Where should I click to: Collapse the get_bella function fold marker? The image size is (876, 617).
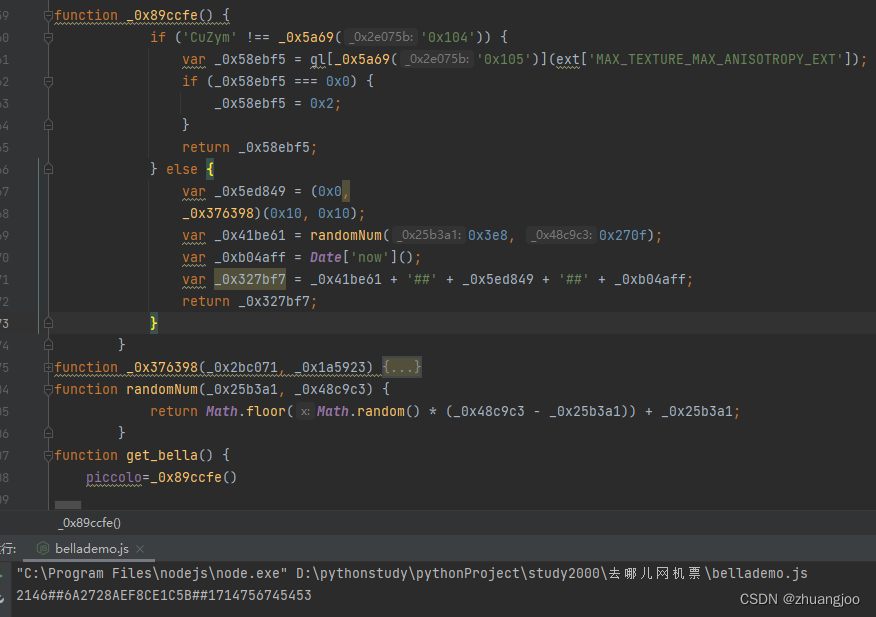tap(49, 455)
